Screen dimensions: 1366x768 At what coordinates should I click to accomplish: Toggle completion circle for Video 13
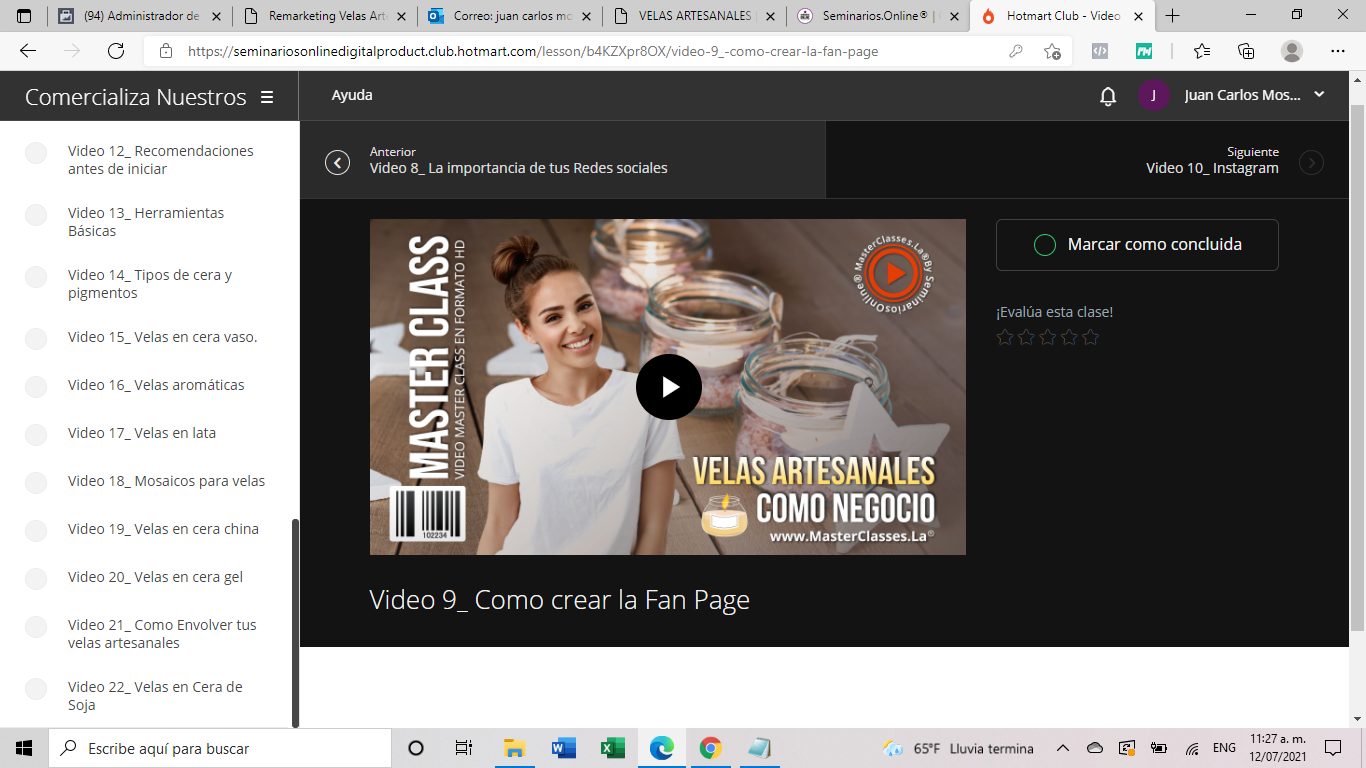pos(36,215)
